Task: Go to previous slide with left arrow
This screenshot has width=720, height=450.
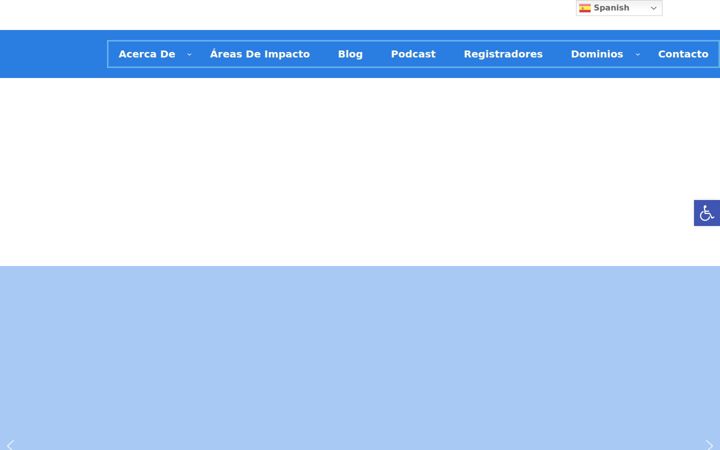Action: point(10,444)
